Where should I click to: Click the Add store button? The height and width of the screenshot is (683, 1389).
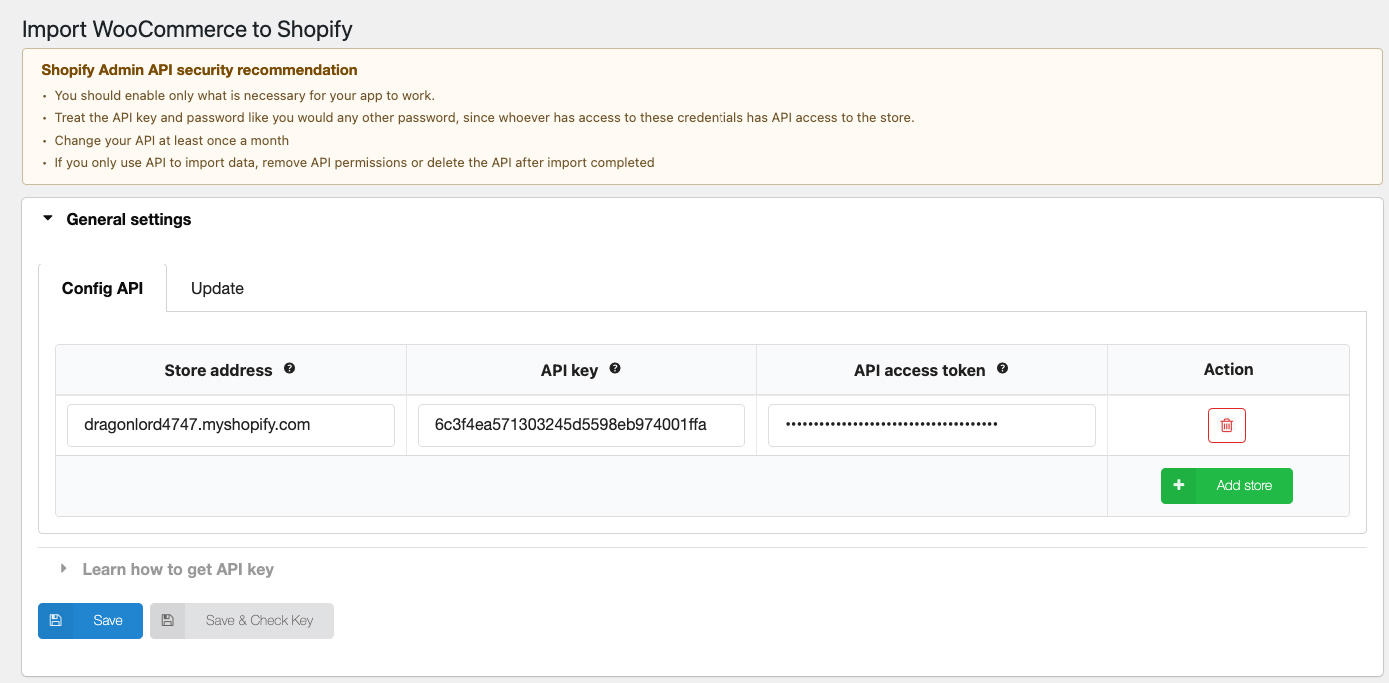tap(1227, 485)
